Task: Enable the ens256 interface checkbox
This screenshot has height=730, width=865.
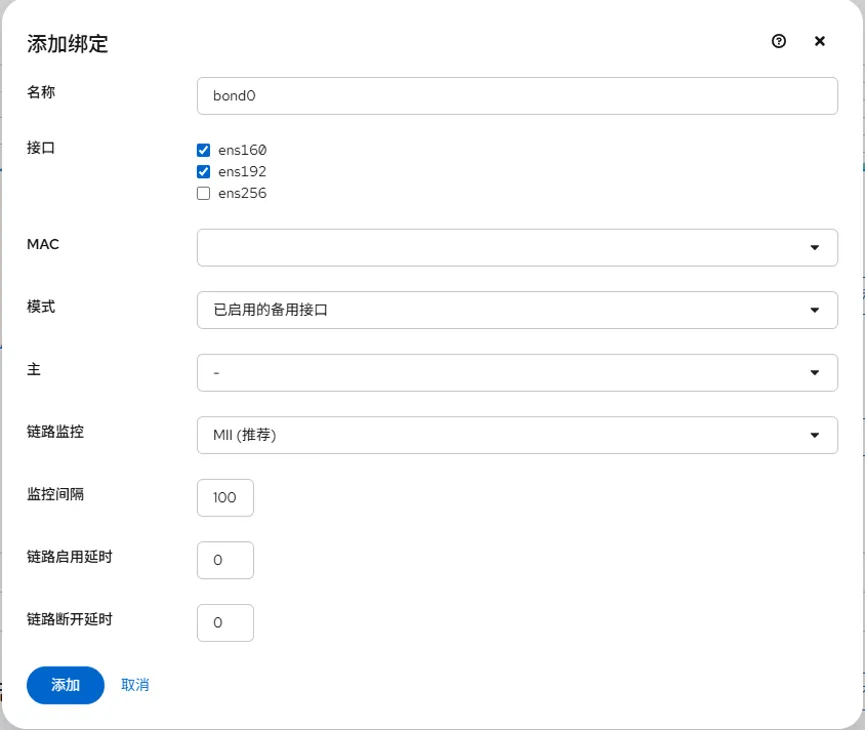Action: 204,193
